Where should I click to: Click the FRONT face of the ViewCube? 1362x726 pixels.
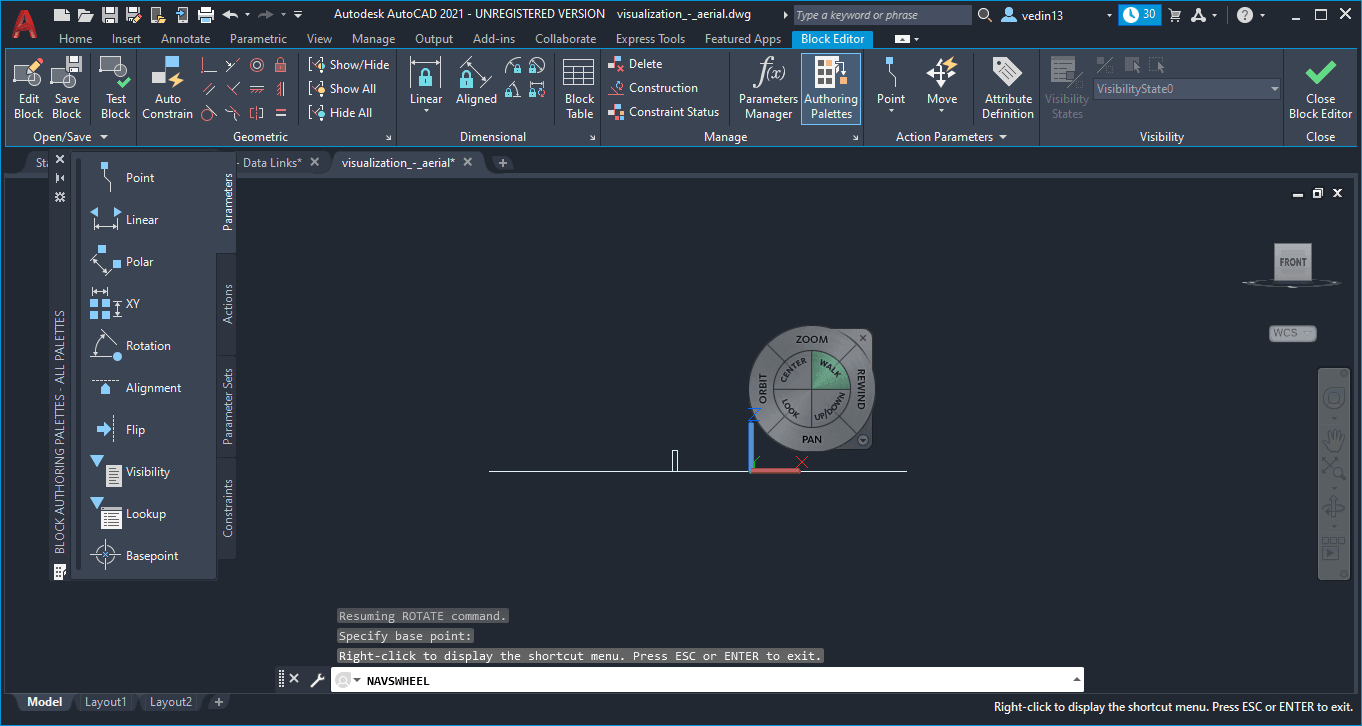(1292, 262)
